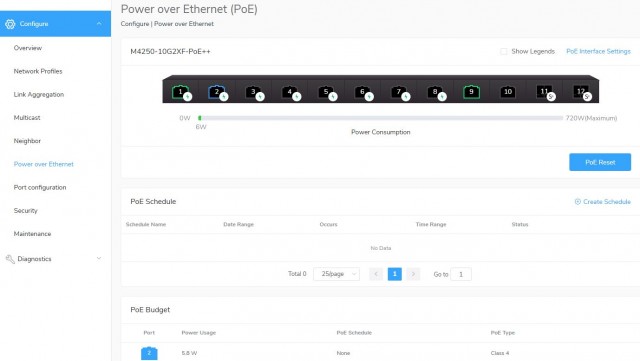Viewport: 640px width, 361px height.
Task: Open Port configuration in sidebar
Action: point(40,187)
